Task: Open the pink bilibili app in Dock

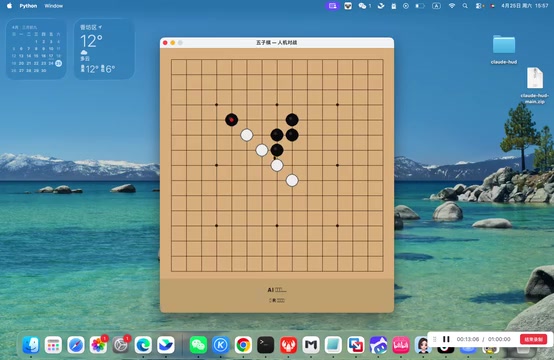Action: pyautogui.click(x=401, y=345)
